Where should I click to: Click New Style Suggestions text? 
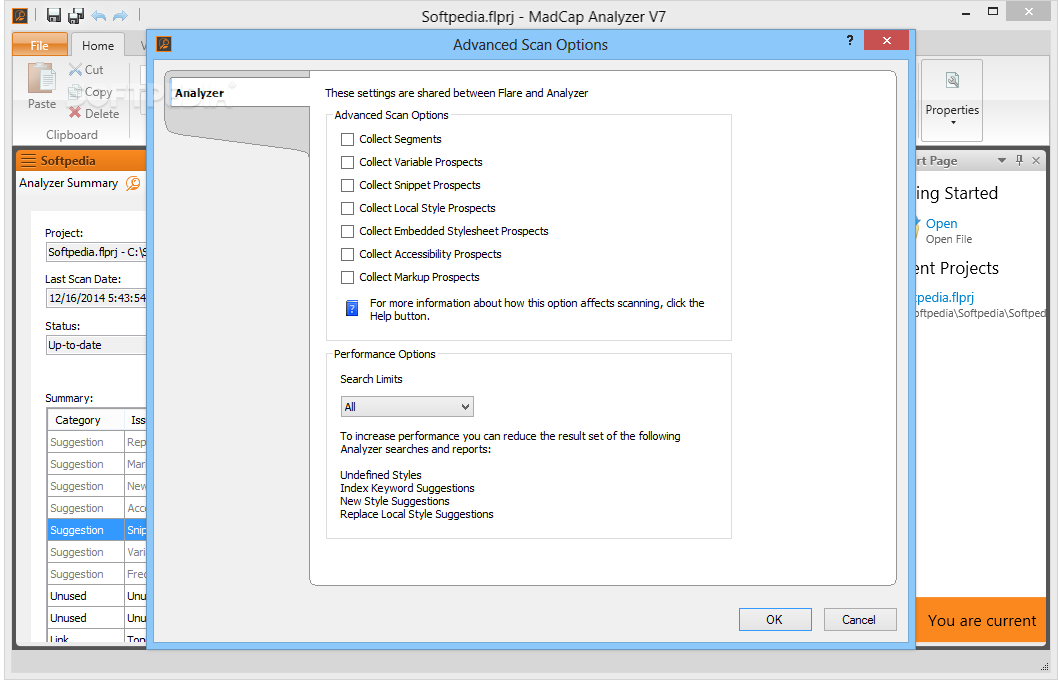pyautogui.click(x=395, y=501)
